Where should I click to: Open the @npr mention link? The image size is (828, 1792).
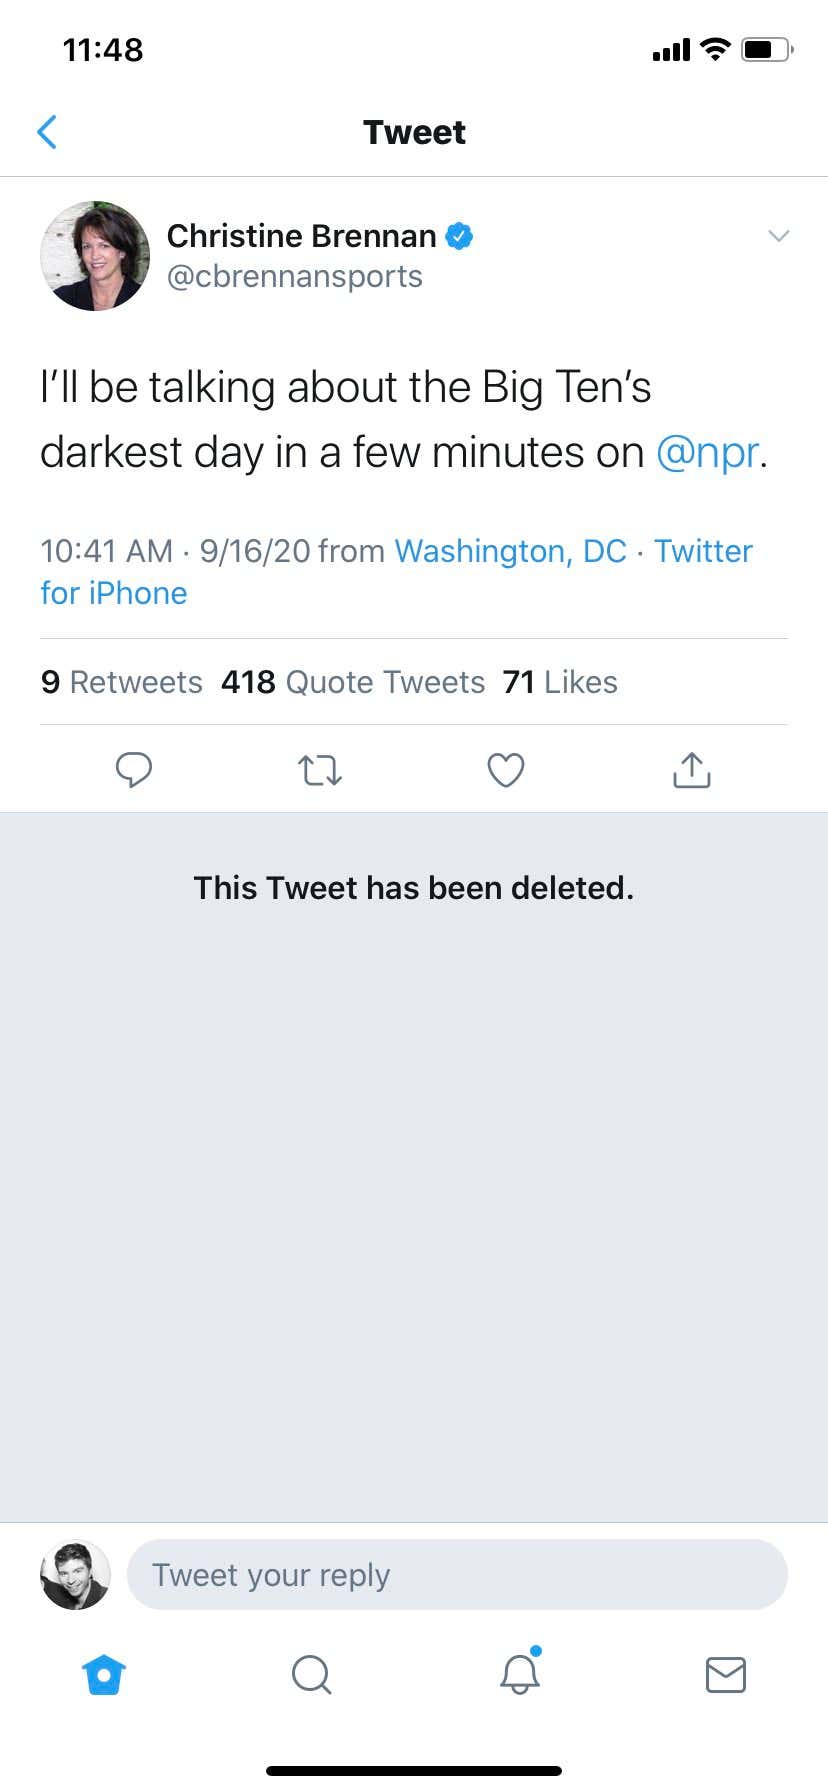[707, 453]
